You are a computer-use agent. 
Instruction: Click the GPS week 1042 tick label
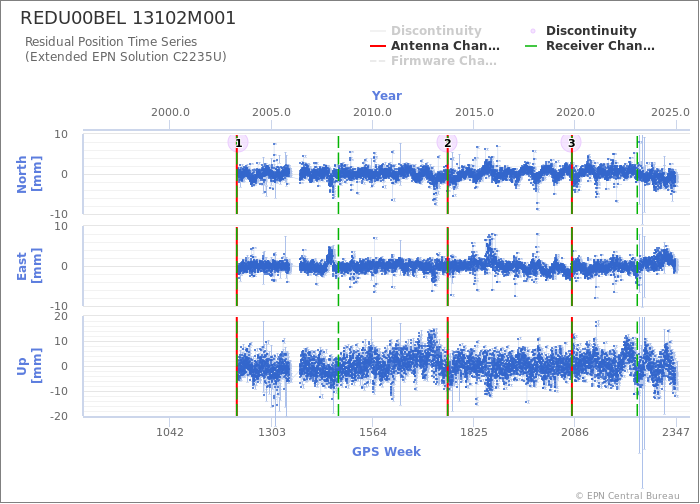pos(170,432)
